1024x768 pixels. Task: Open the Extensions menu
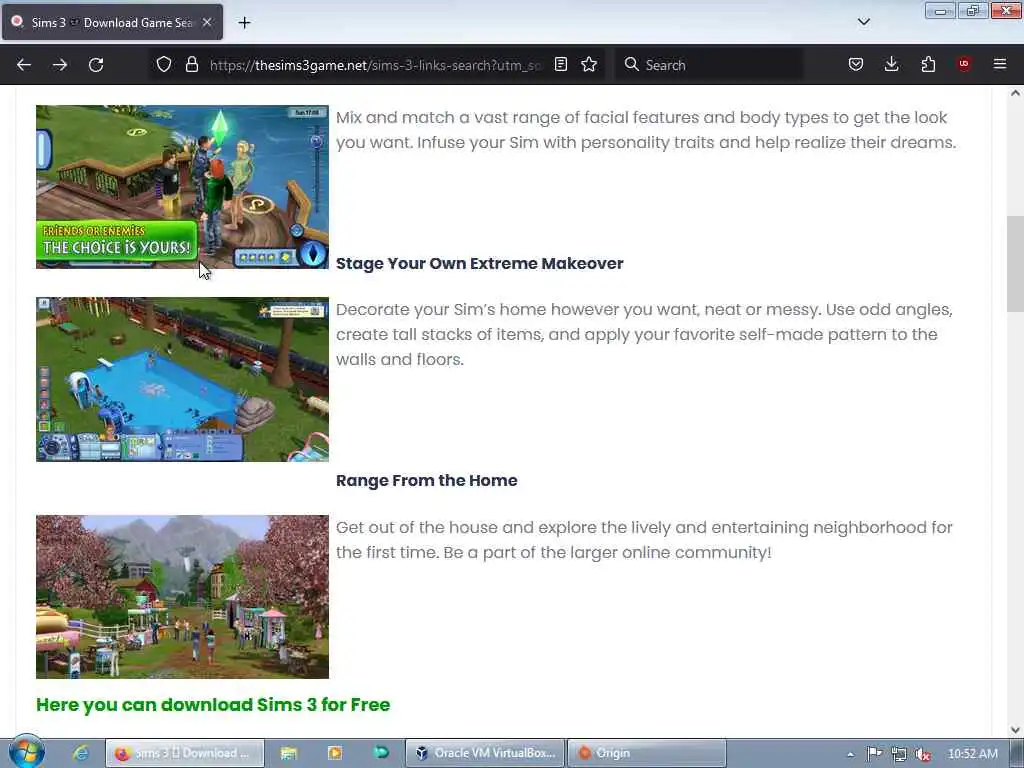coord(928,65)
